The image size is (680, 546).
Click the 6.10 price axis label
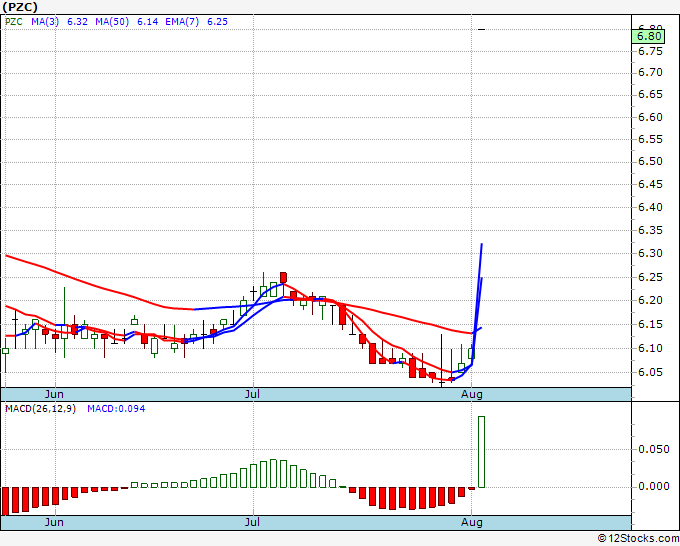pyautogui.click(x=650, y=348)
